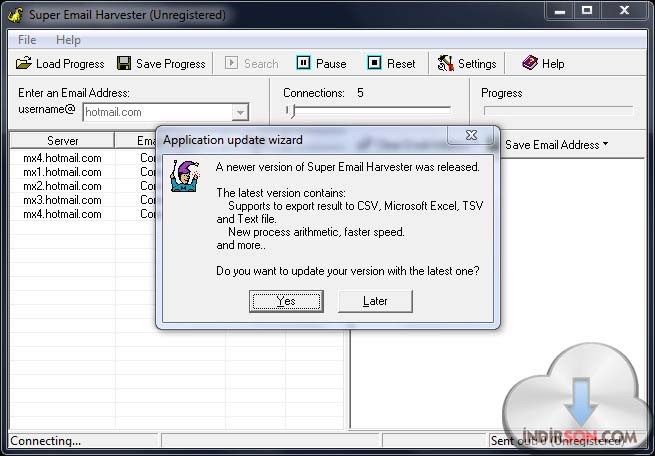The image size is (655, 456).
Task: Click the Pause icon in toolbar
Action: [303, 63]
